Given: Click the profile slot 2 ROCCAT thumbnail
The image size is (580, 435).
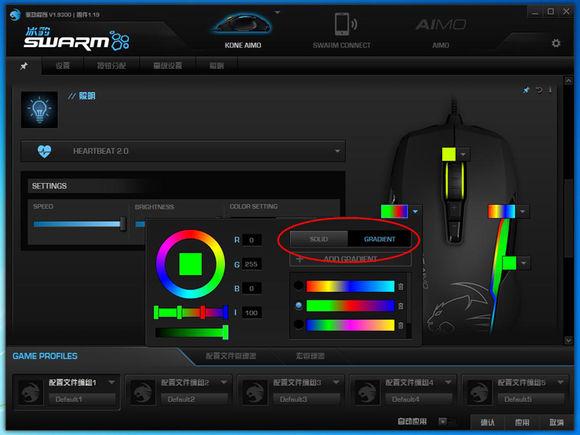Looking at the screenshot, I should pos(143,392).
